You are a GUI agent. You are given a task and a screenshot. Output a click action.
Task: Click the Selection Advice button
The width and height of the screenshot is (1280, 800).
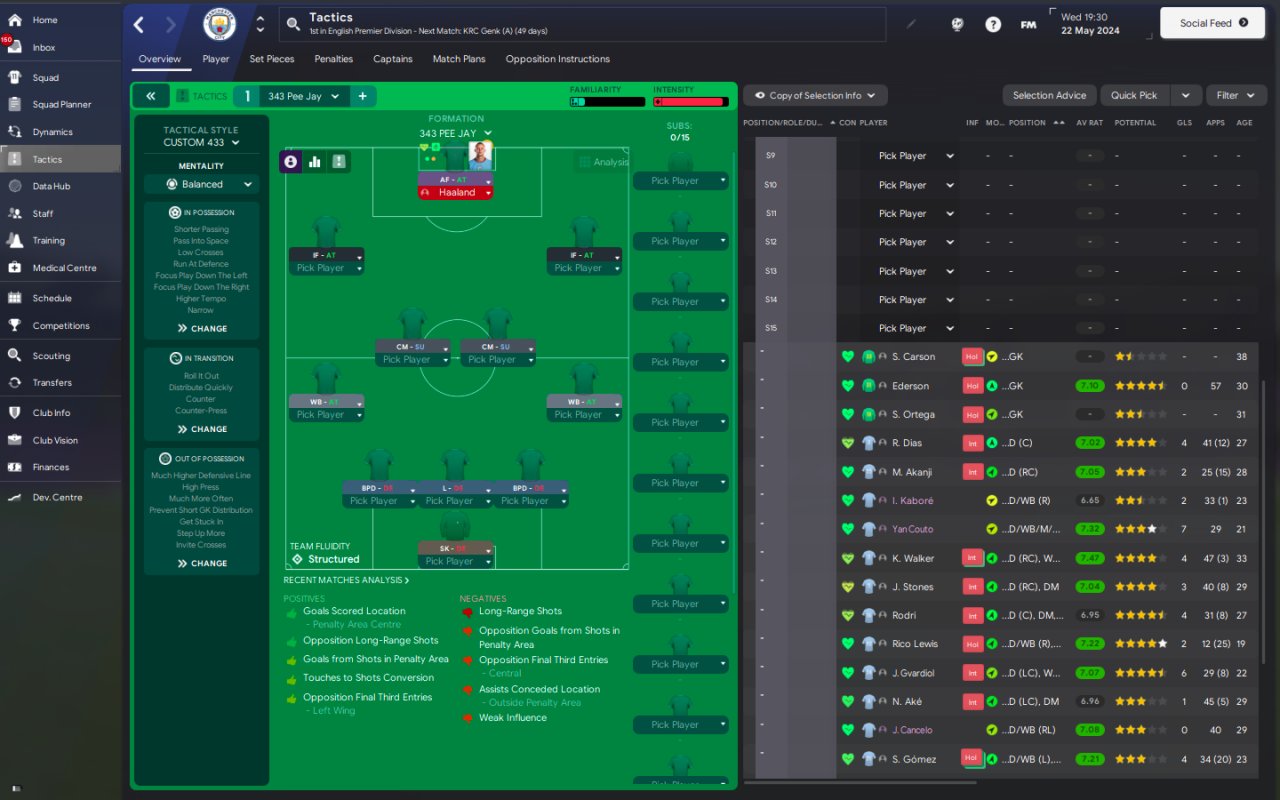[x=1049, y=95]
